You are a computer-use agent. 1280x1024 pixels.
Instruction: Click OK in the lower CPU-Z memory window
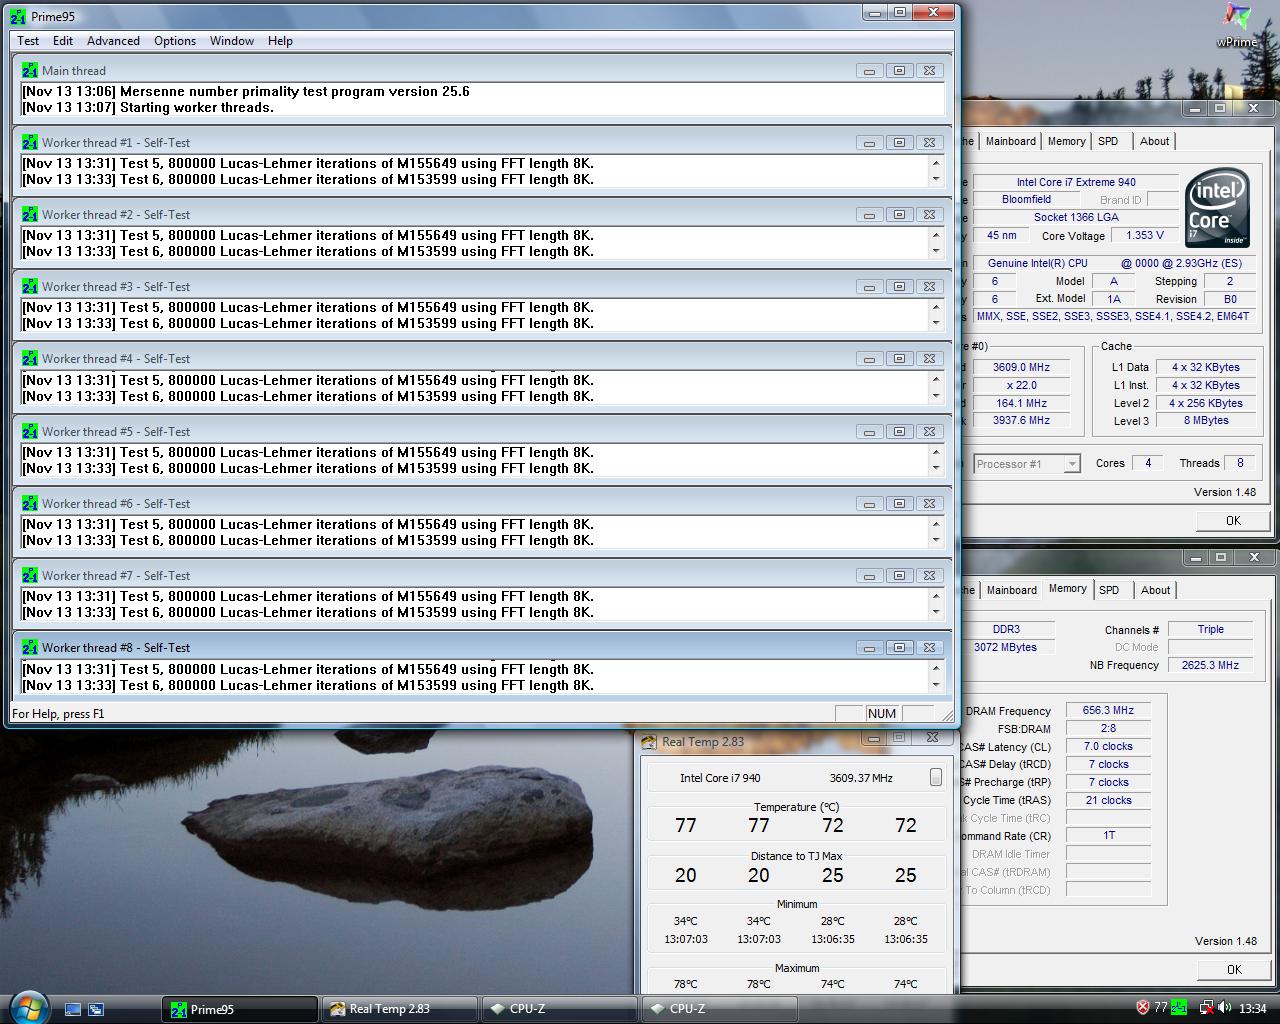click(1234, 969)
